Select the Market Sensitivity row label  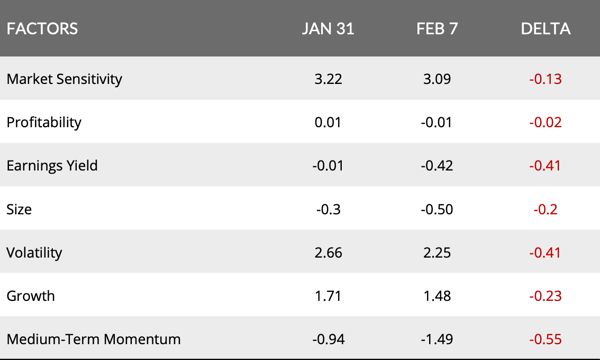click(64, 79)
